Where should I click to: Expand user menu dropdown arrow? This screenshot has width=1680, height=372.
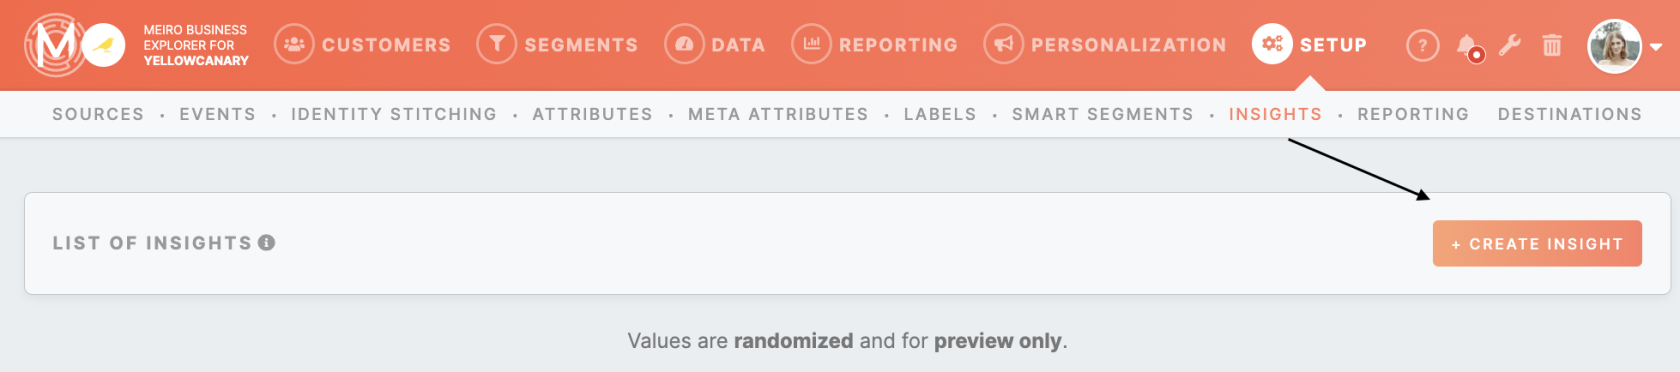click(1656, 47)
